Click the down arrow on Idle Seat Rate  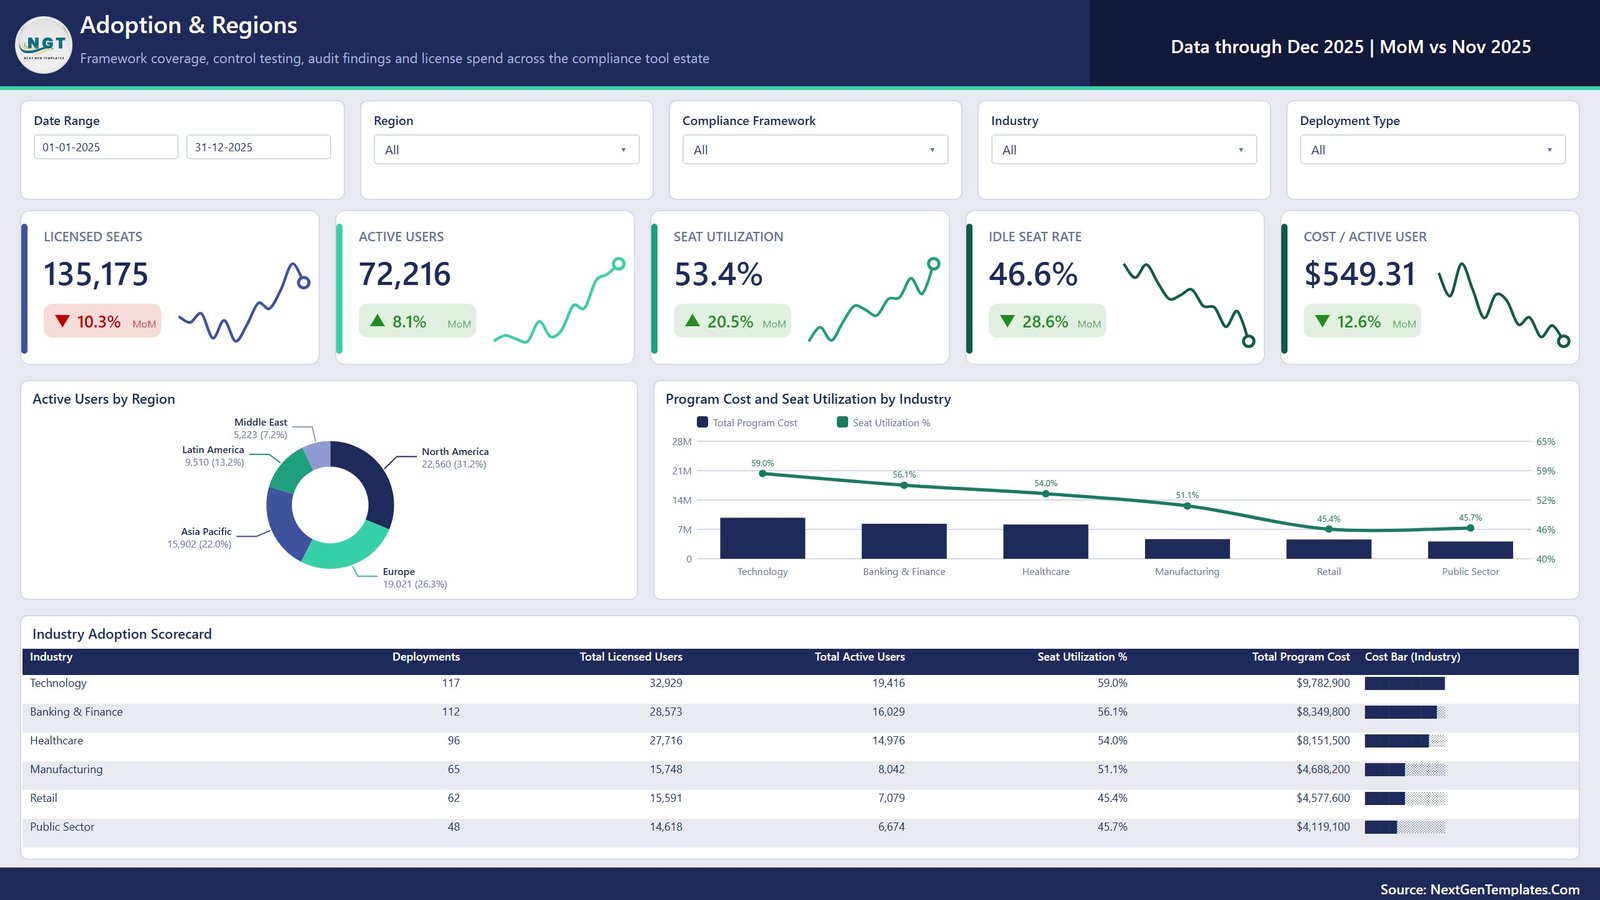[x=1007, y=321]
